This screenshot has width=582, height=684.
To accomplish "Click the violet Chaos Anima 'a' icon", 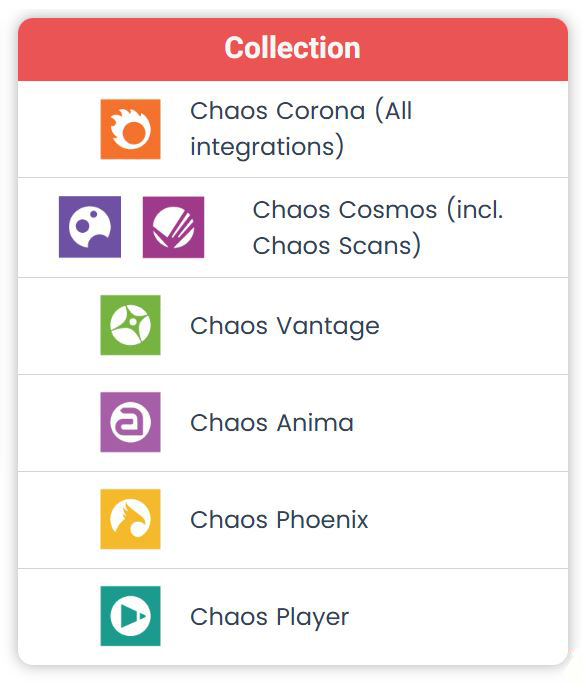I will [x=130, y=422].
